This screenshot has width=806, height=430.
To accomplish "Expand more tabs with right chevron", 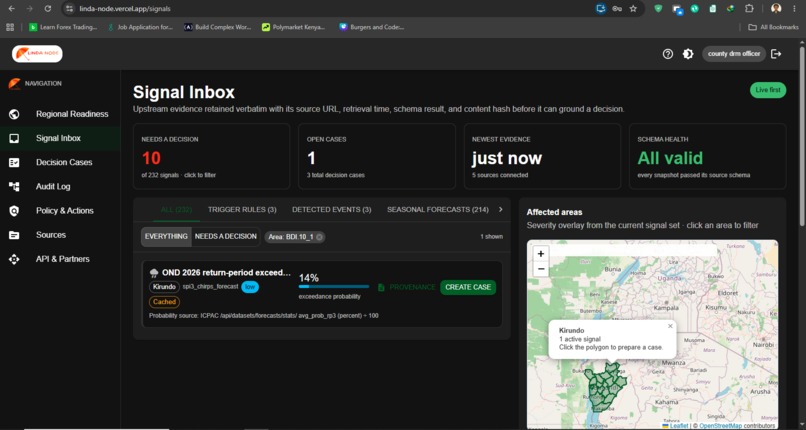I will point(501,210).
